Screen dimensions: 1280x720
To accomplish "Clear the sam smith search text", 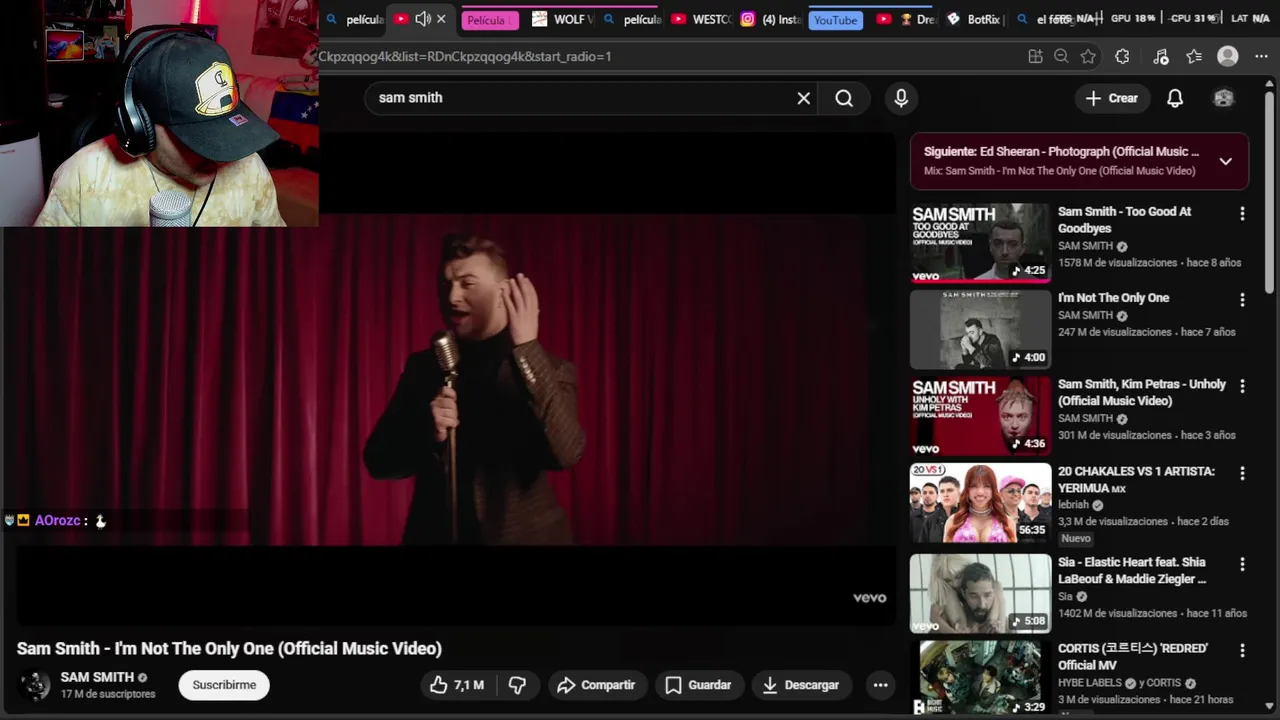I will click(x=803, y=98).
